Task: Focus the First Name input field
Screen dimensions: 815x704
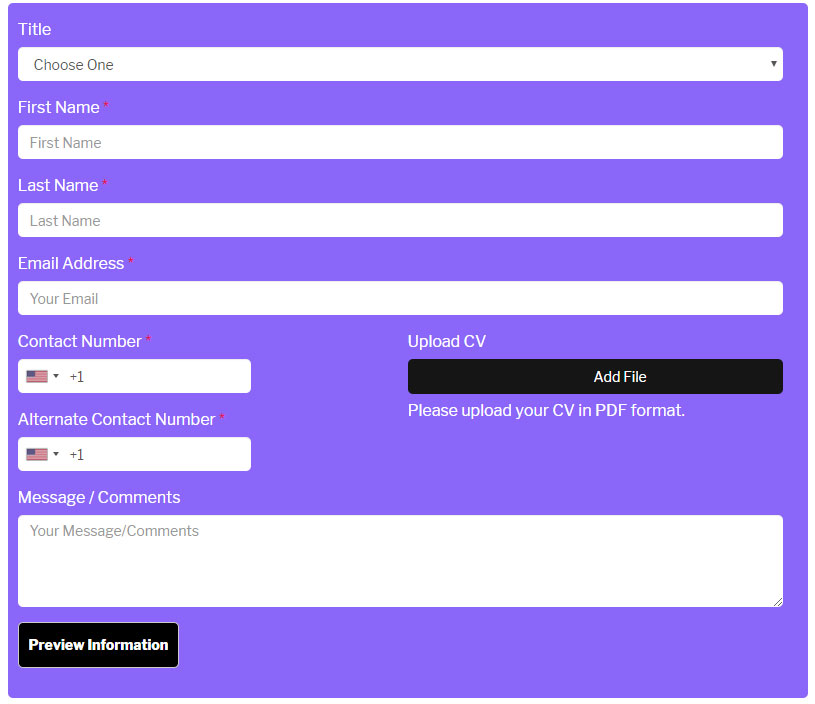Action: pyautogui.click(x=400, y=142)
